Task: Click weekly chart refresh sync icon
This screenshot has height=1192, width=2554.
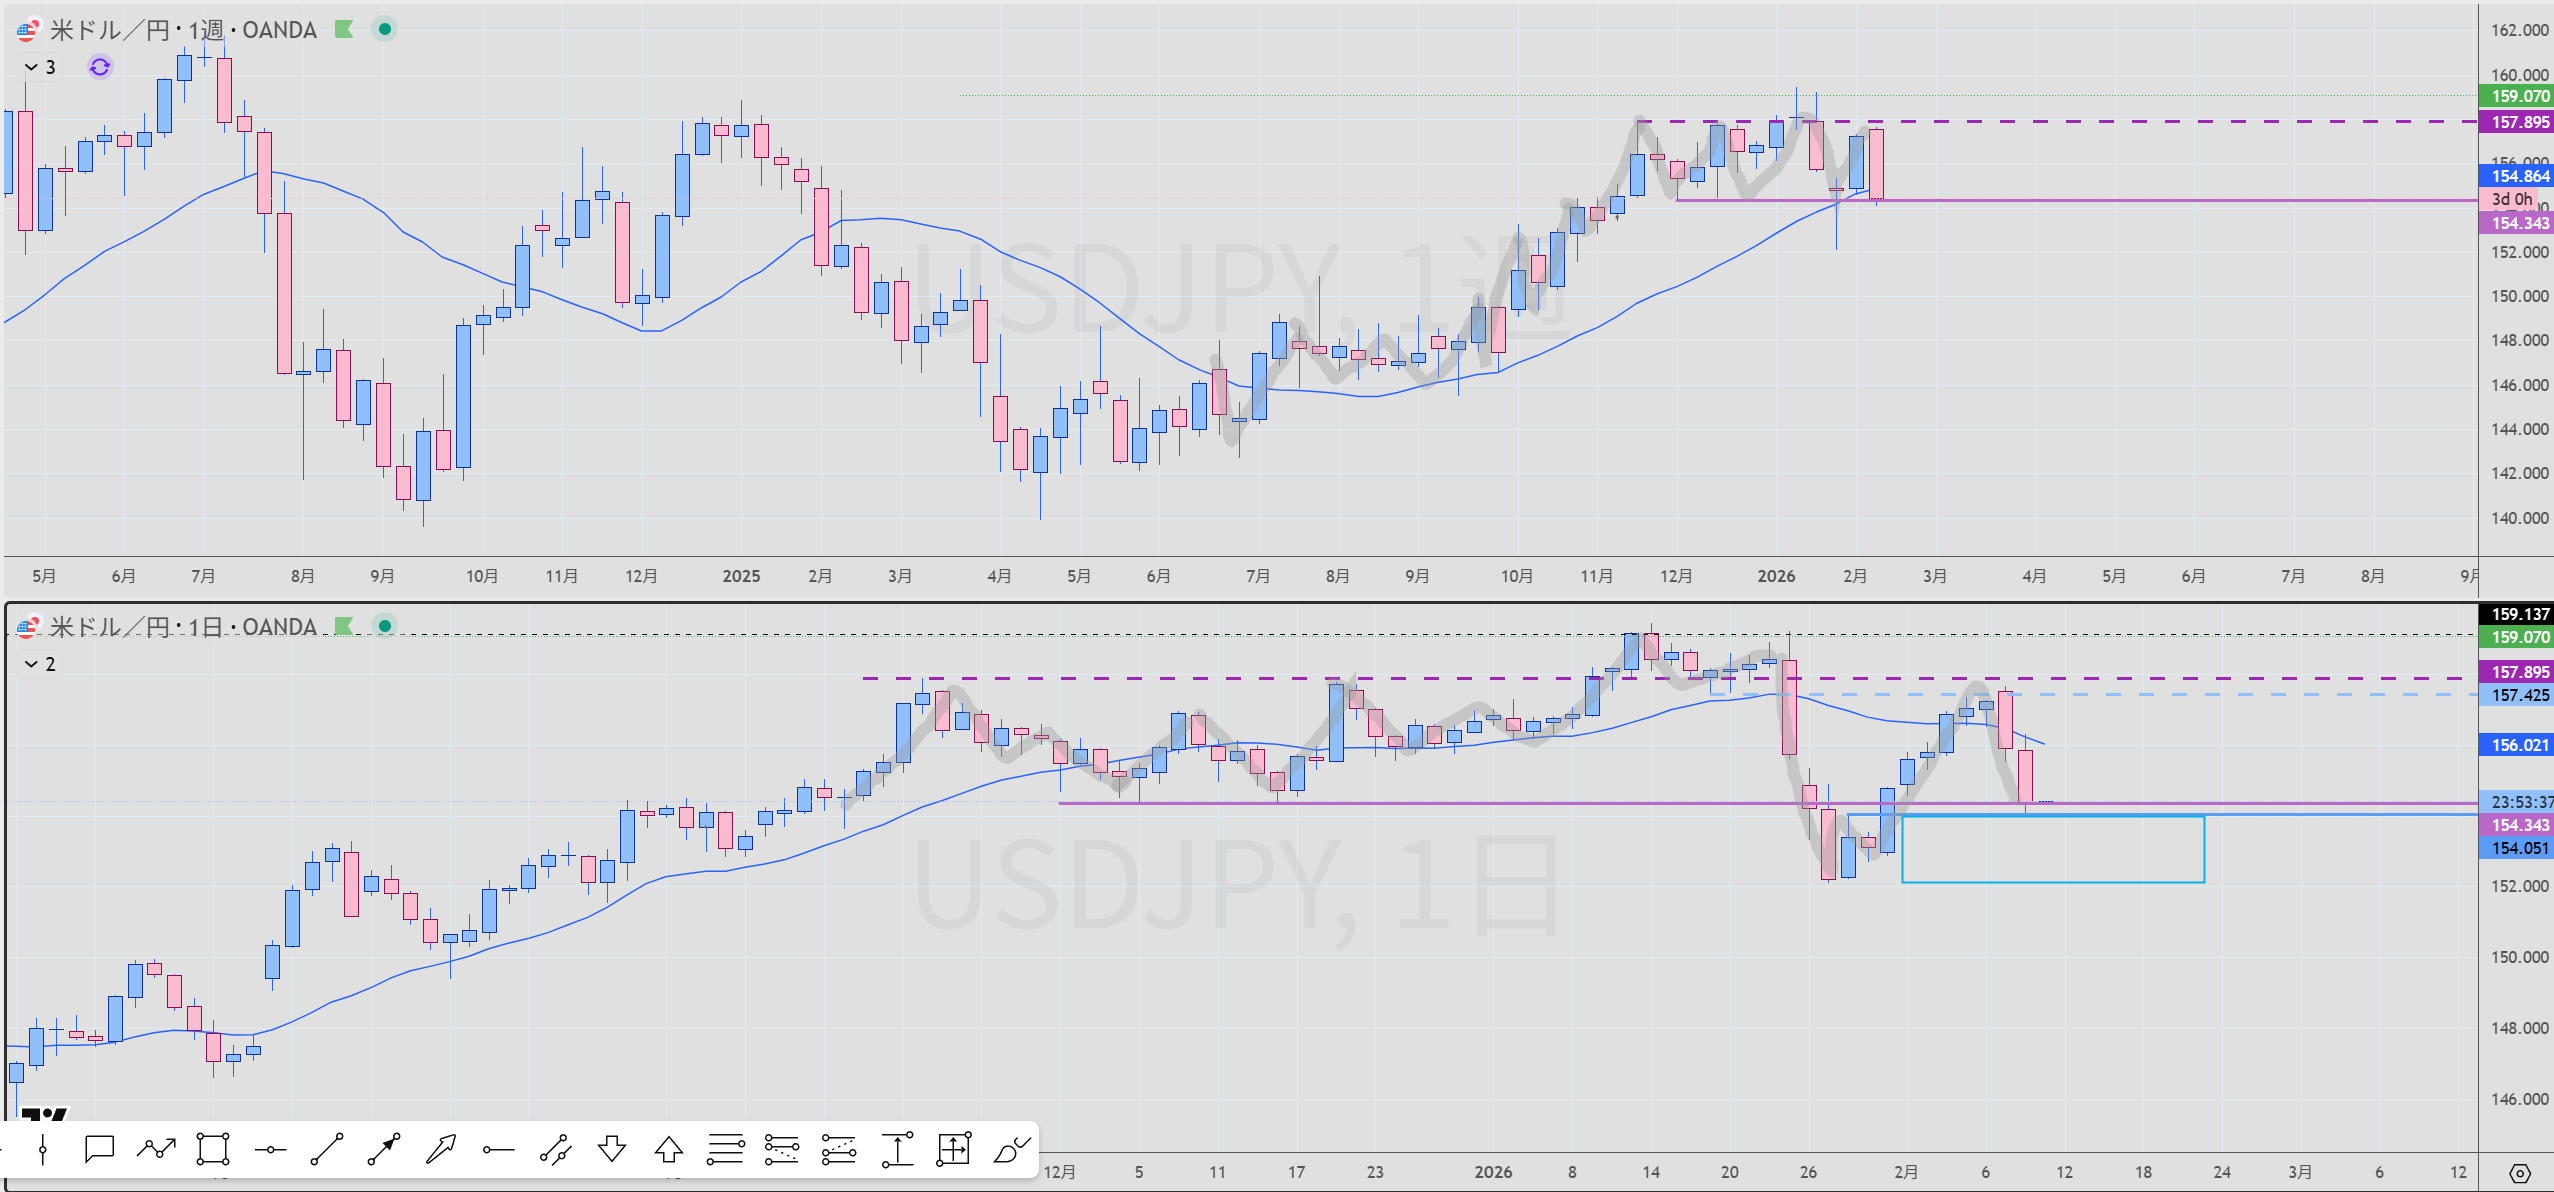Action: [100, 67]
